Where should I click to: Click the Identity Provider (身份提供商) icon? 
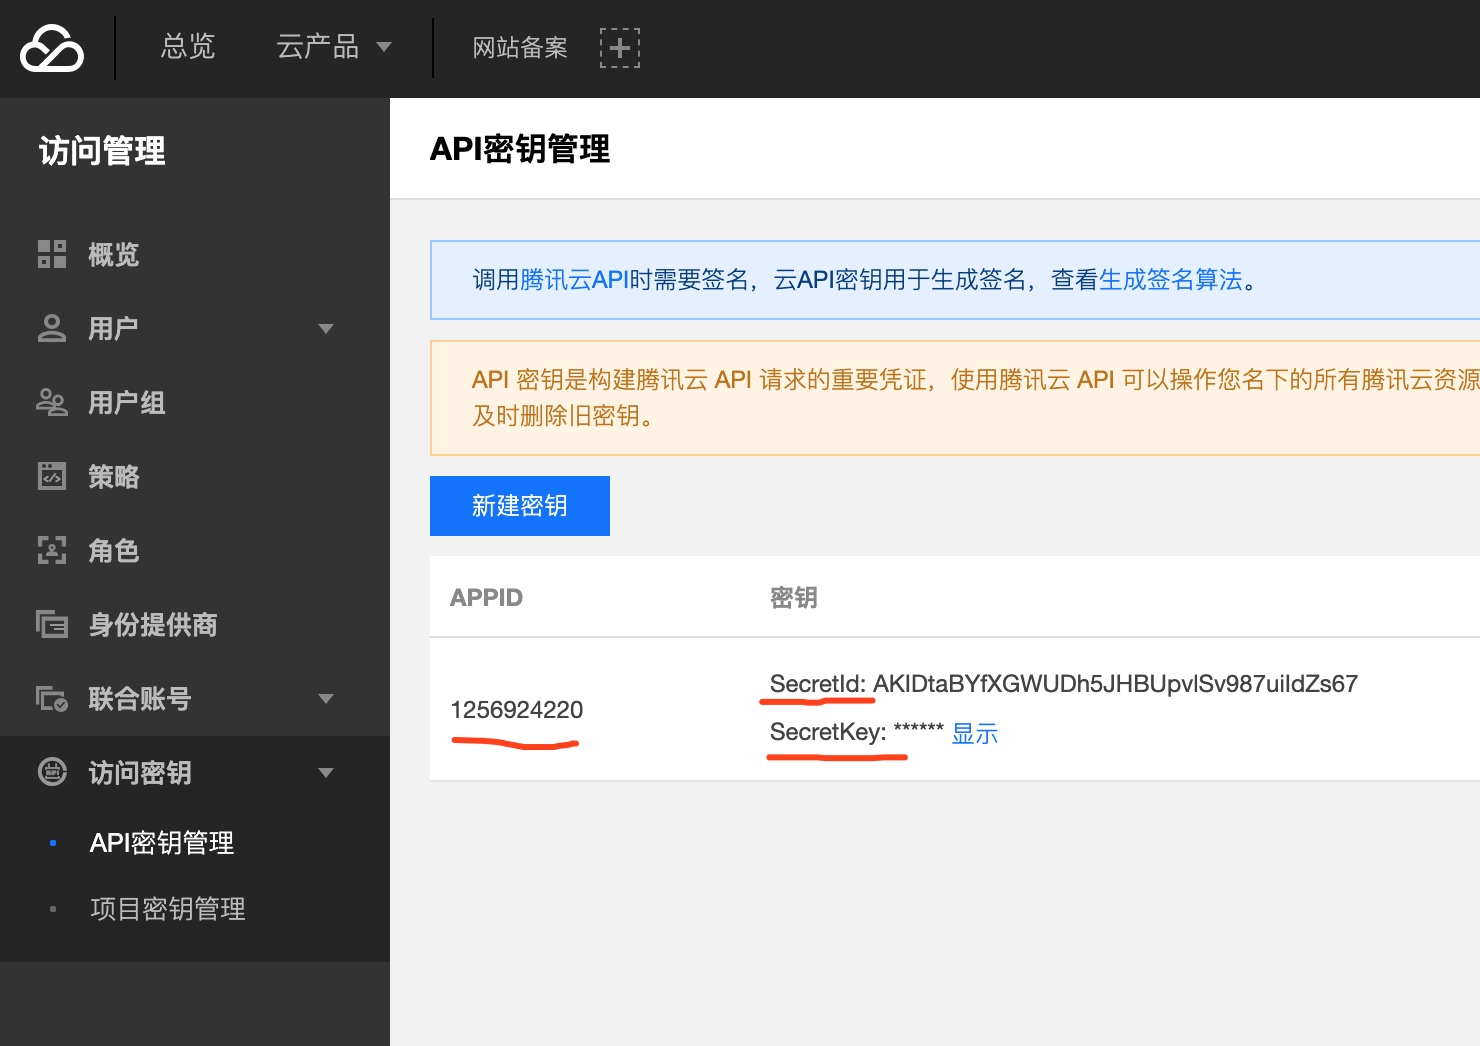pos(52,624)
